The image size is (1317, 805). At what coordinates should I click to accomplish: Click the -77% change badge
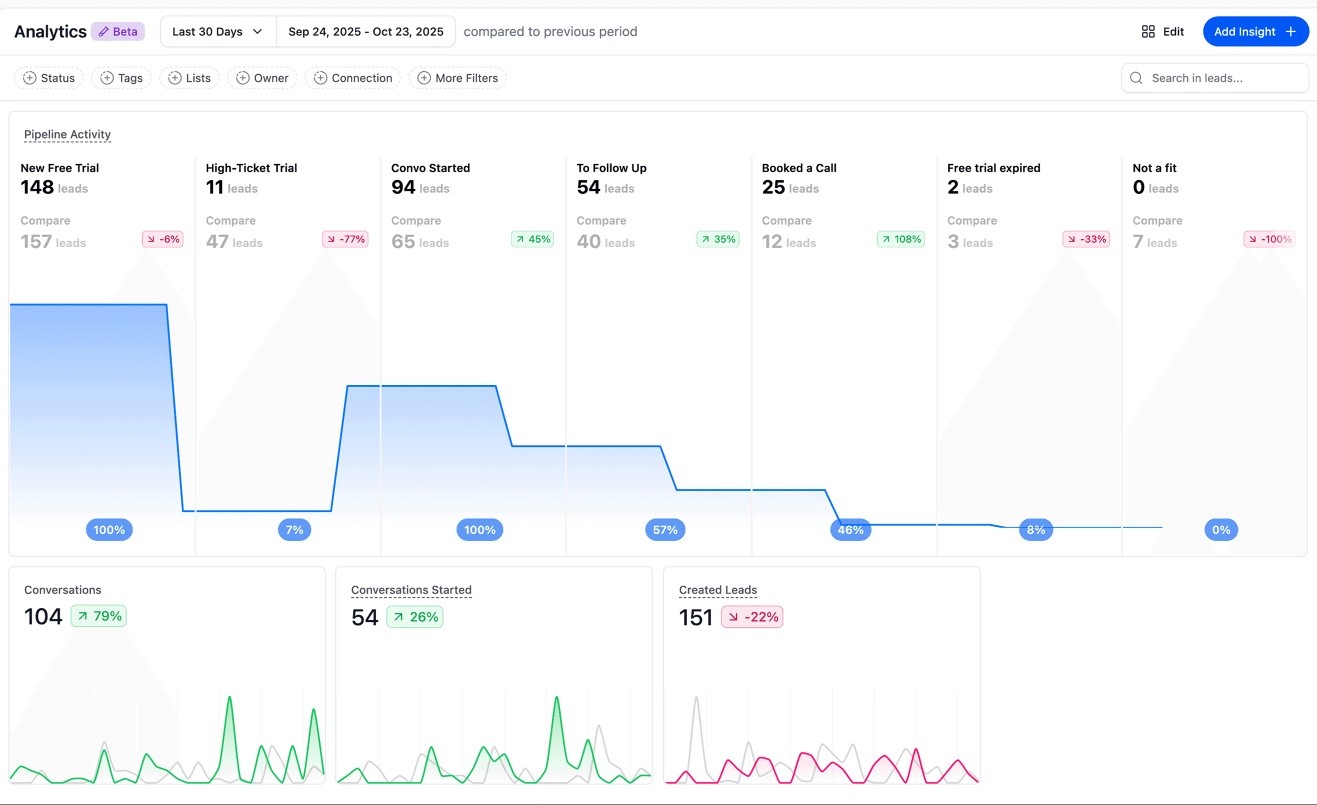point(345,239)
